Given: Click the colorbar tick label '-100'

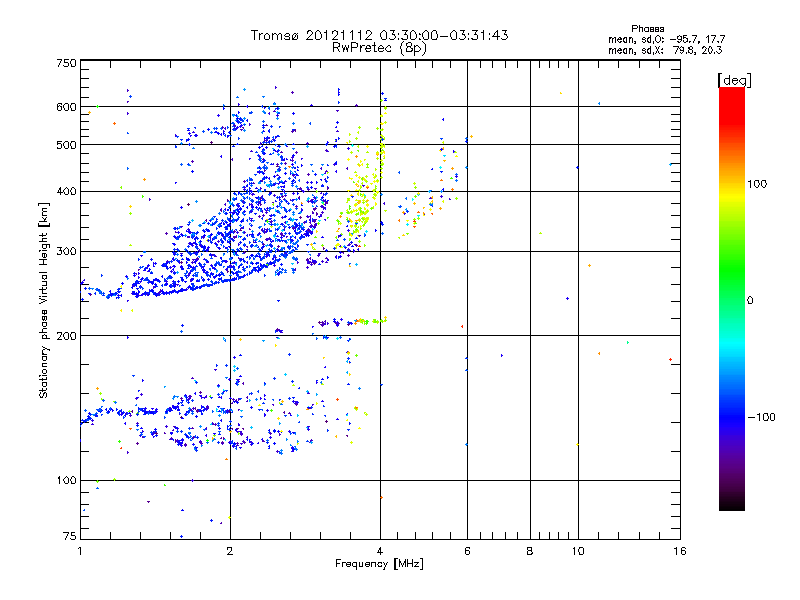Looking at the screenshot, I should click(761, 417).
